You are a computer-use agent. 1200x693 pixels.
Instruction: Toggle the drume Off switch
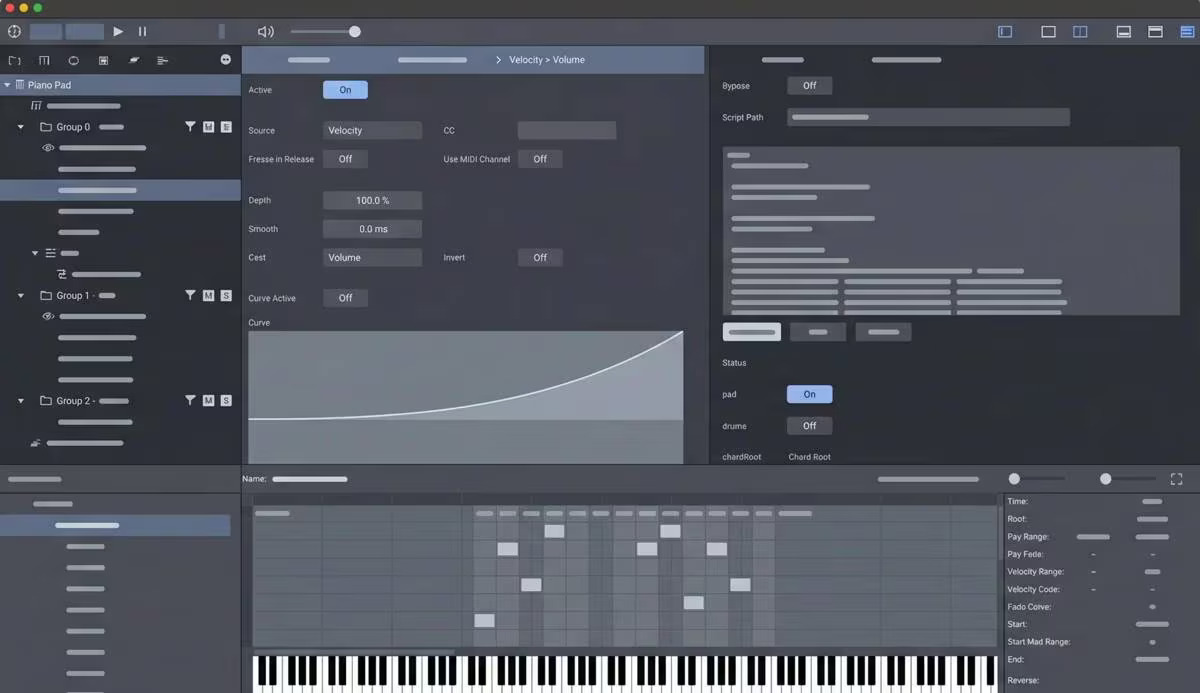pos(810,426)
